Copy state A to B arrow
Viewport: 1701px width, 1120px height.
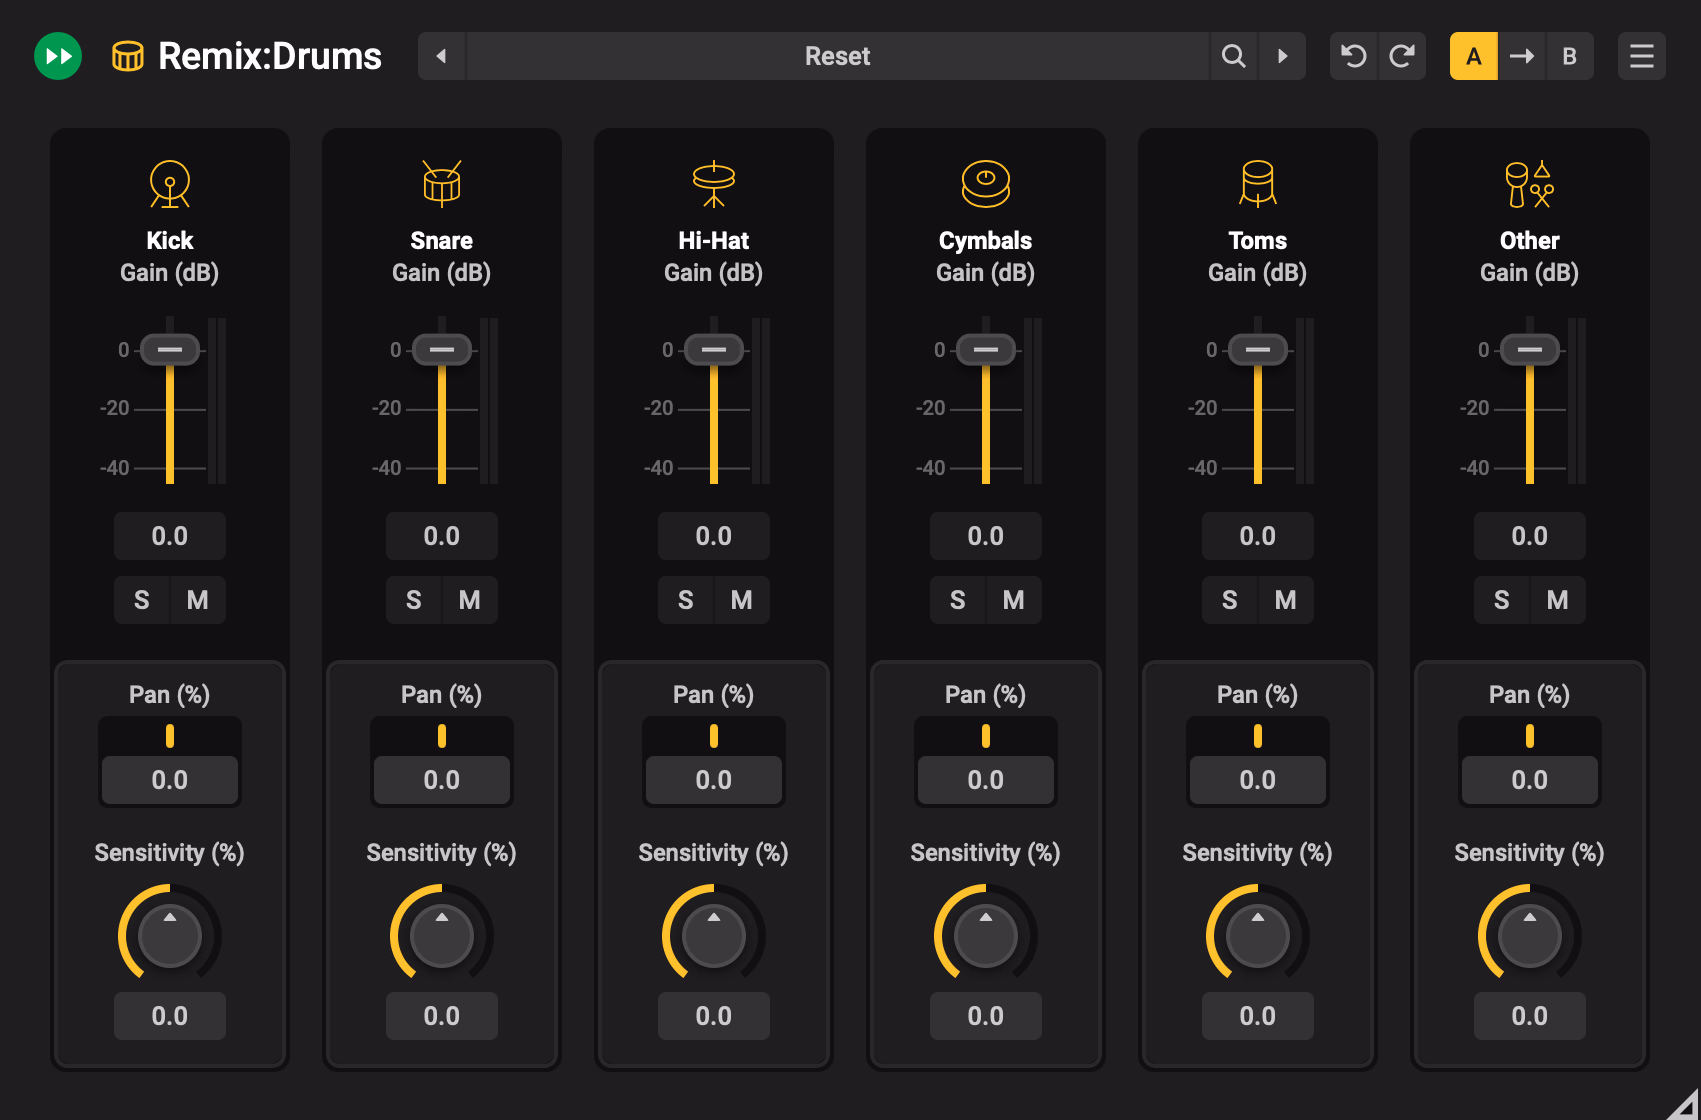(x=1522, y=56)
